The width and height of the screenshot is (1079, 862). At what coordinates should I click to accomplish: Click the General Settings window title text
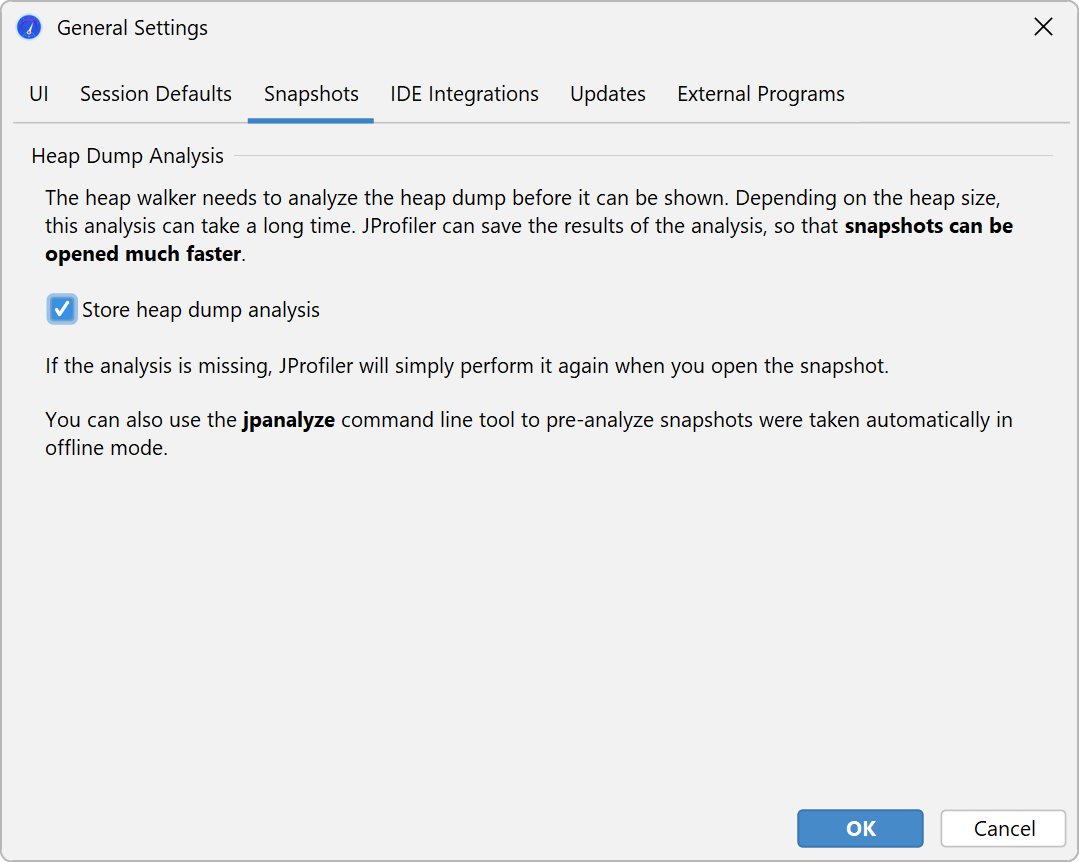click(132, 28)
